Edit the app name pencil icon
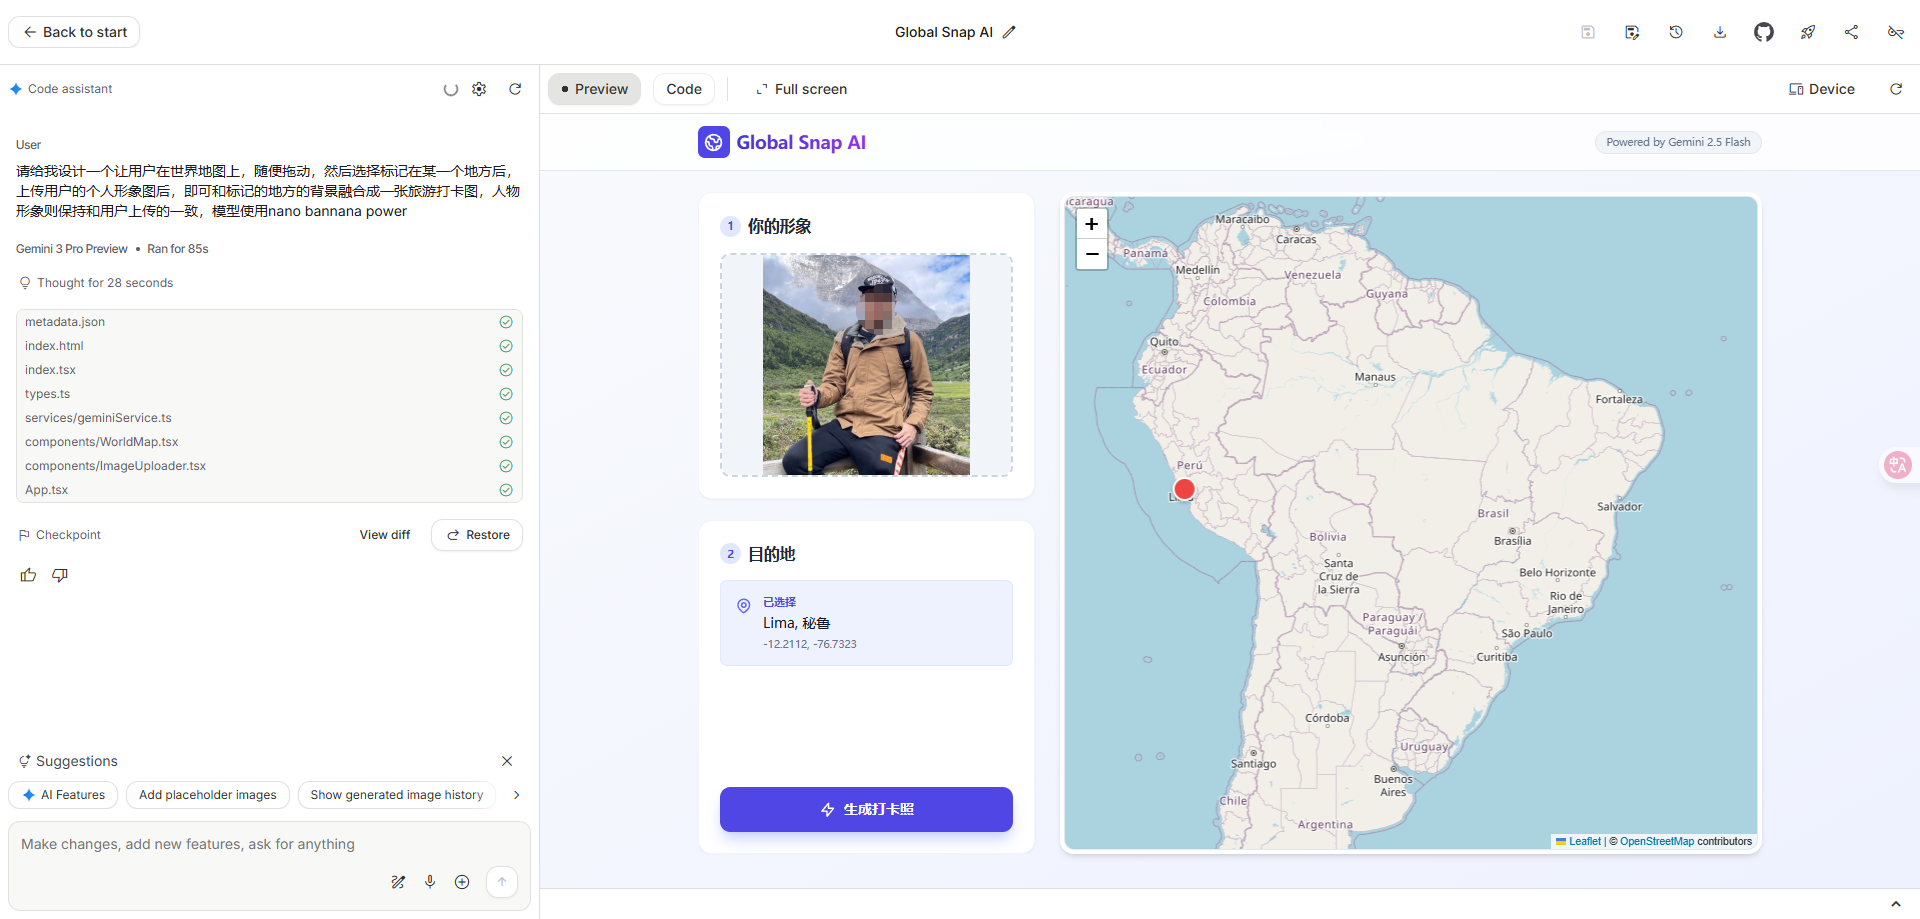1920x919 pixels. 1009,32
